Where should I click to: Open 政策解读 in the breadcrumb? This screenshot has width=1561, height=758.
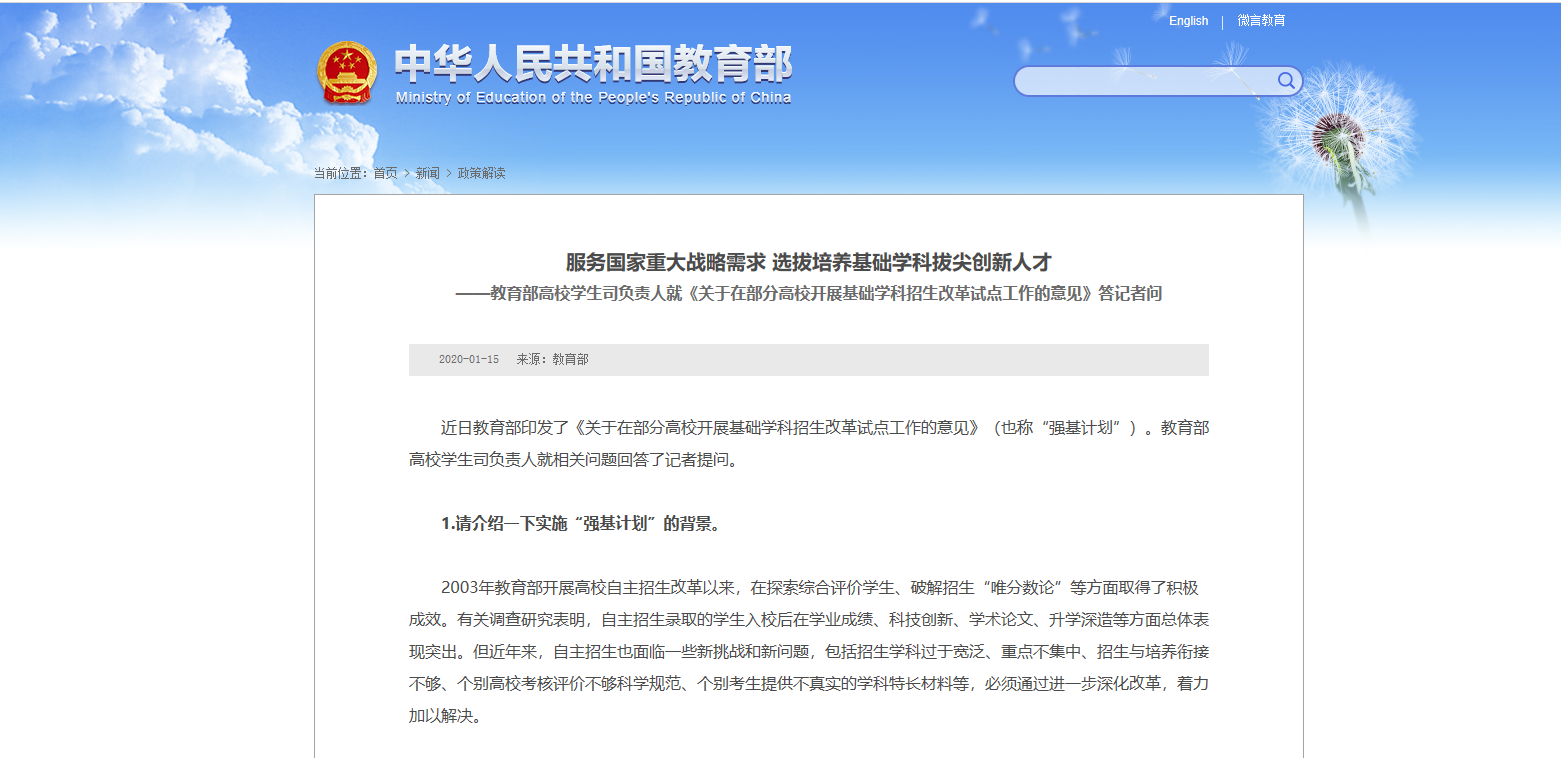(481, 173)
